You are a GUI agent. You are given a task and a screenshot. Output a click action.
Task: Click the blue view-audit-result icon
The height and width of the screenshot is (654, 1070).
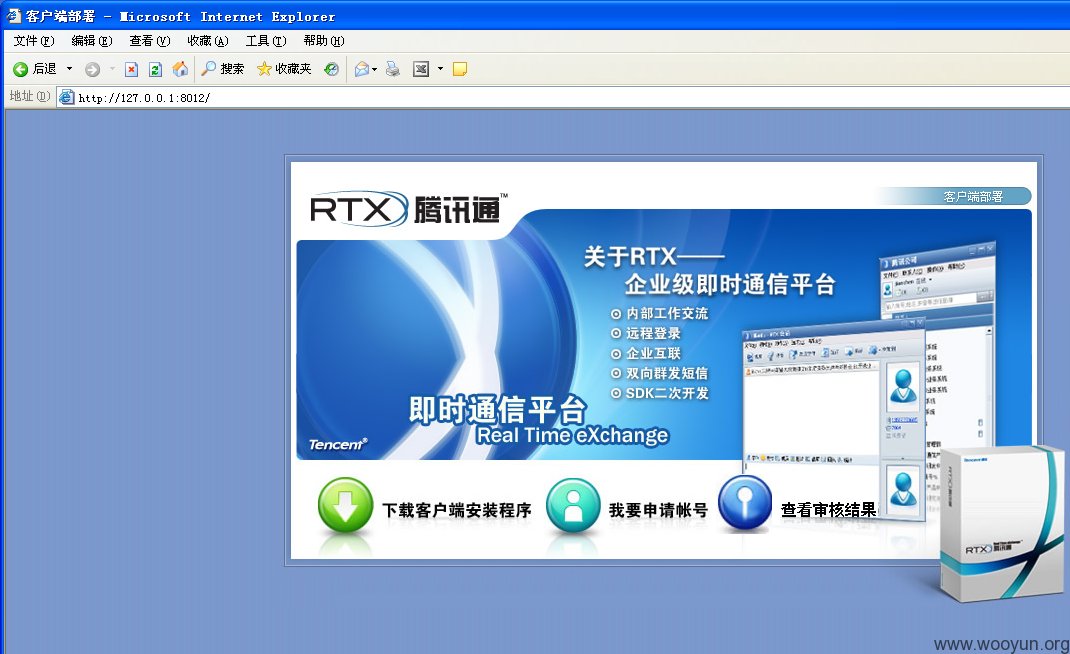[x=745, y=504]
